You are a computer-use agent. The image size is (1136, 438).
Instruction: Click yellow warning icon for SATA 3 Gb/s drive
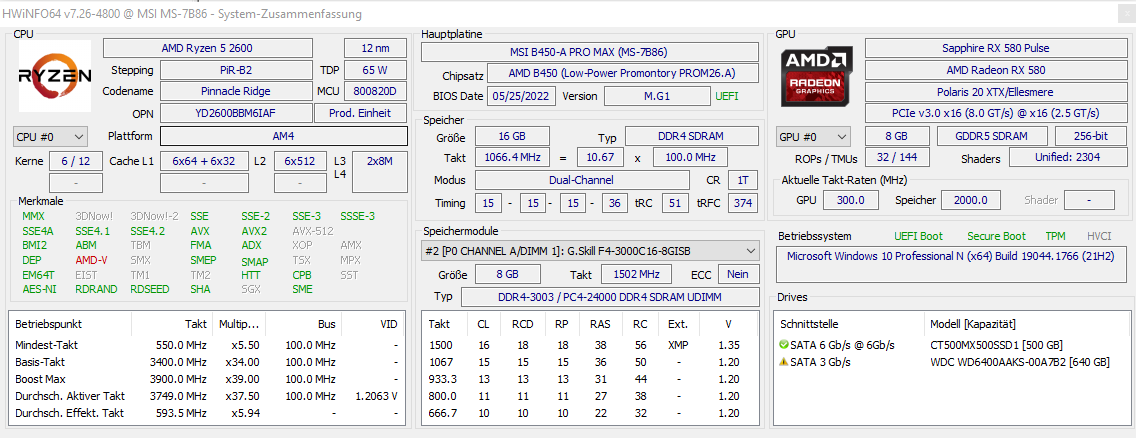783,362
